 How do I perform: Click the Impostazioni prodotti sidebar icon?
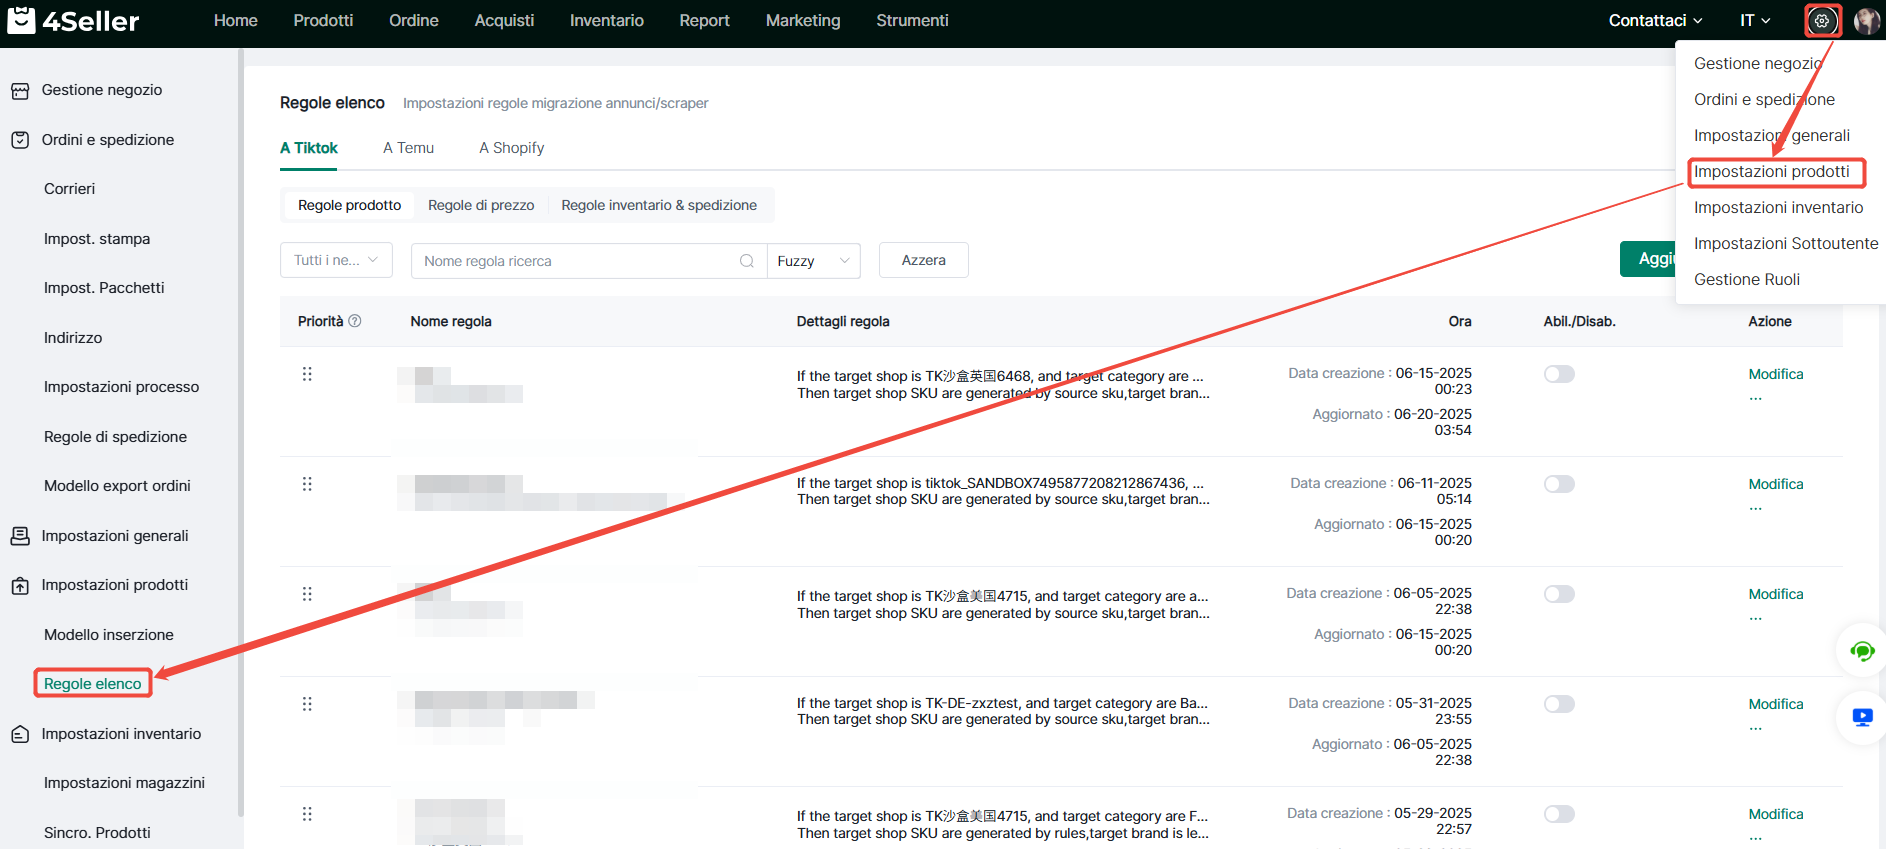coord(20,586)
